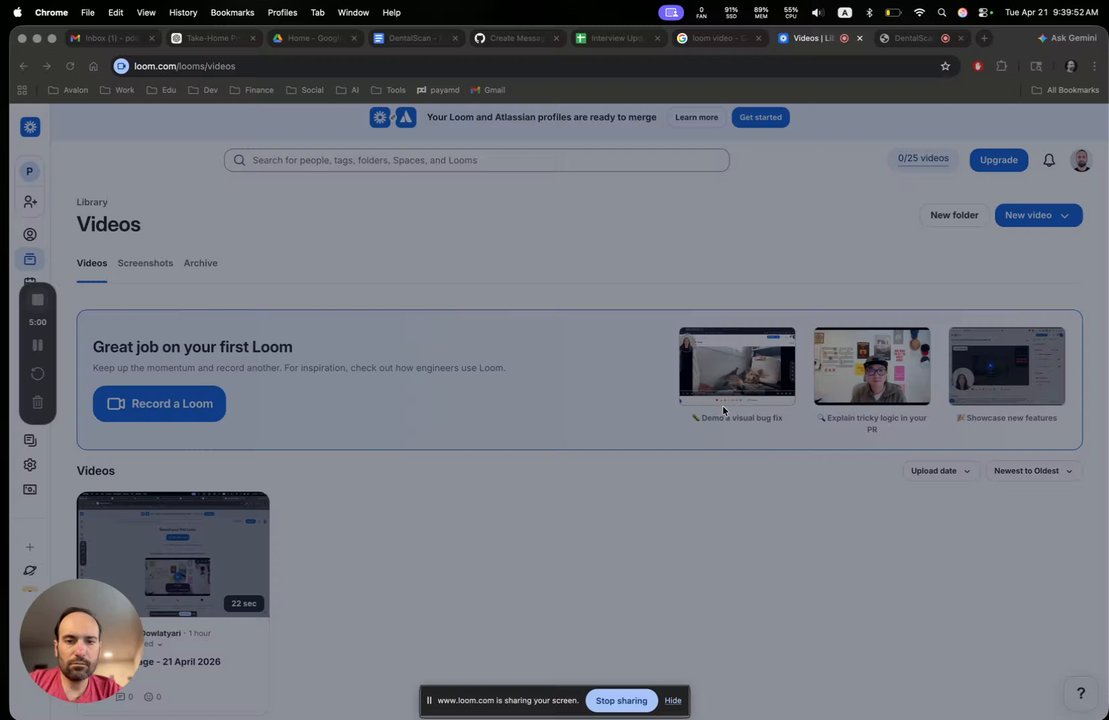
Task: Open the Tools bookmarks folder
Action: click(x=388, y=90)
